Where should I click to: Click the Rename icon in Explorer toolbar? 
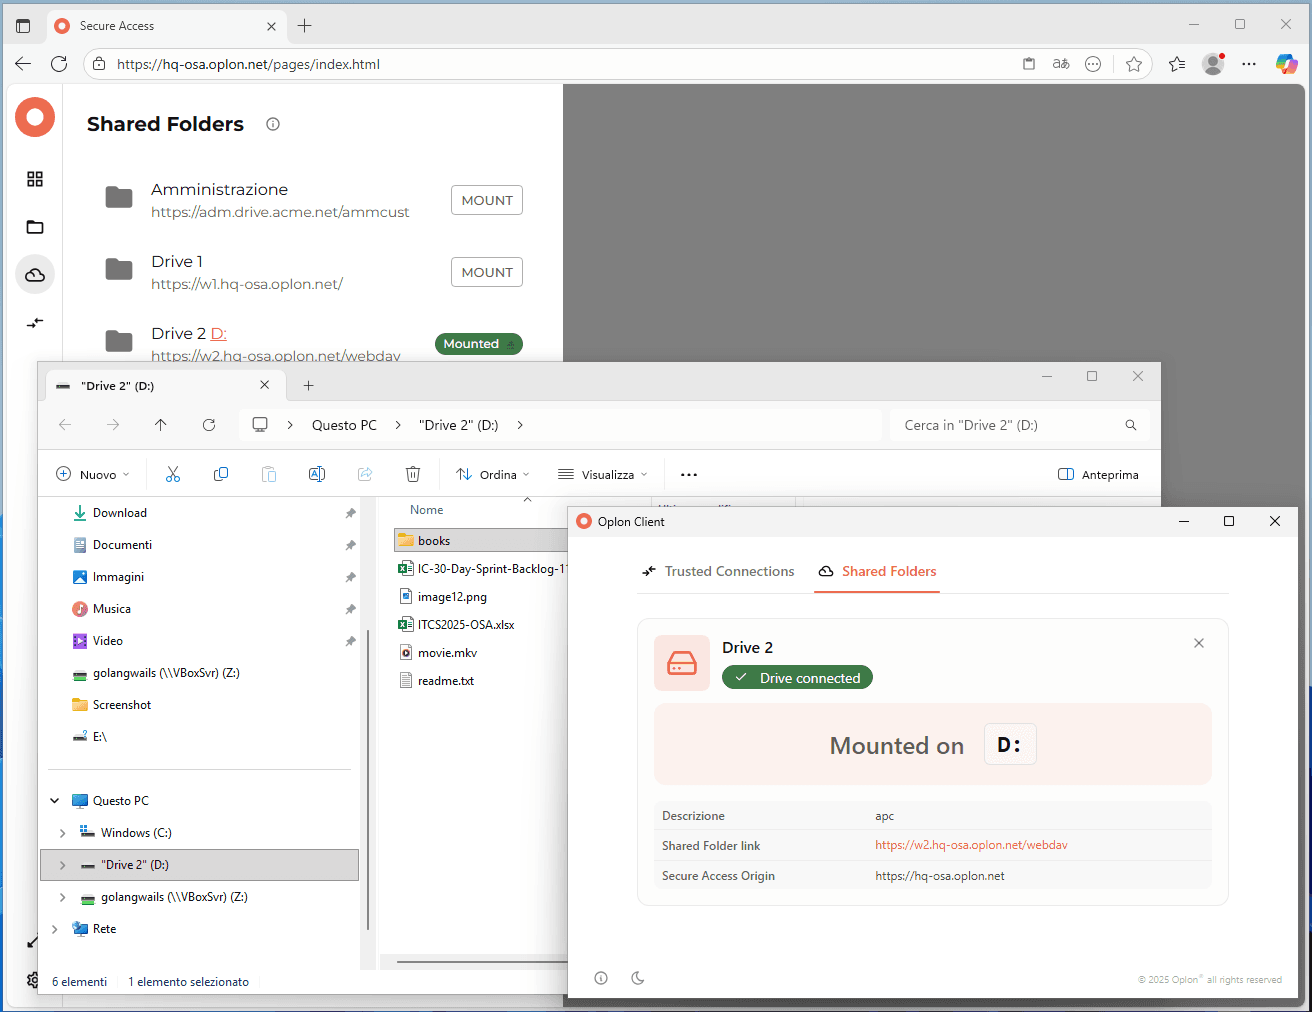tap(317, 474)
